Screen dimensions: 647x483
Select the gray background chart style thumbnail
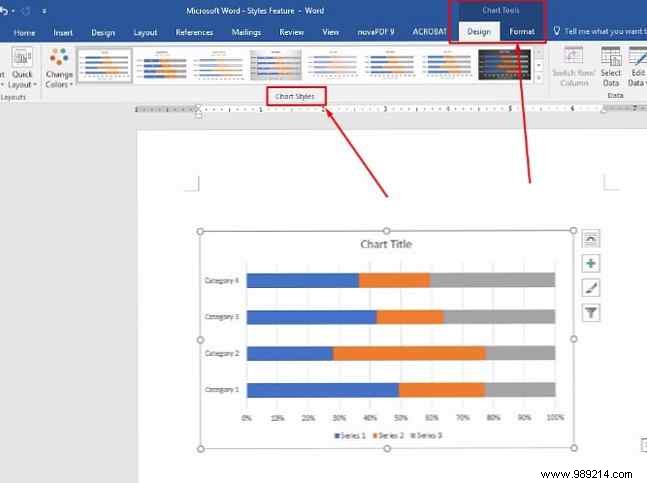click(x=276, y=65)
